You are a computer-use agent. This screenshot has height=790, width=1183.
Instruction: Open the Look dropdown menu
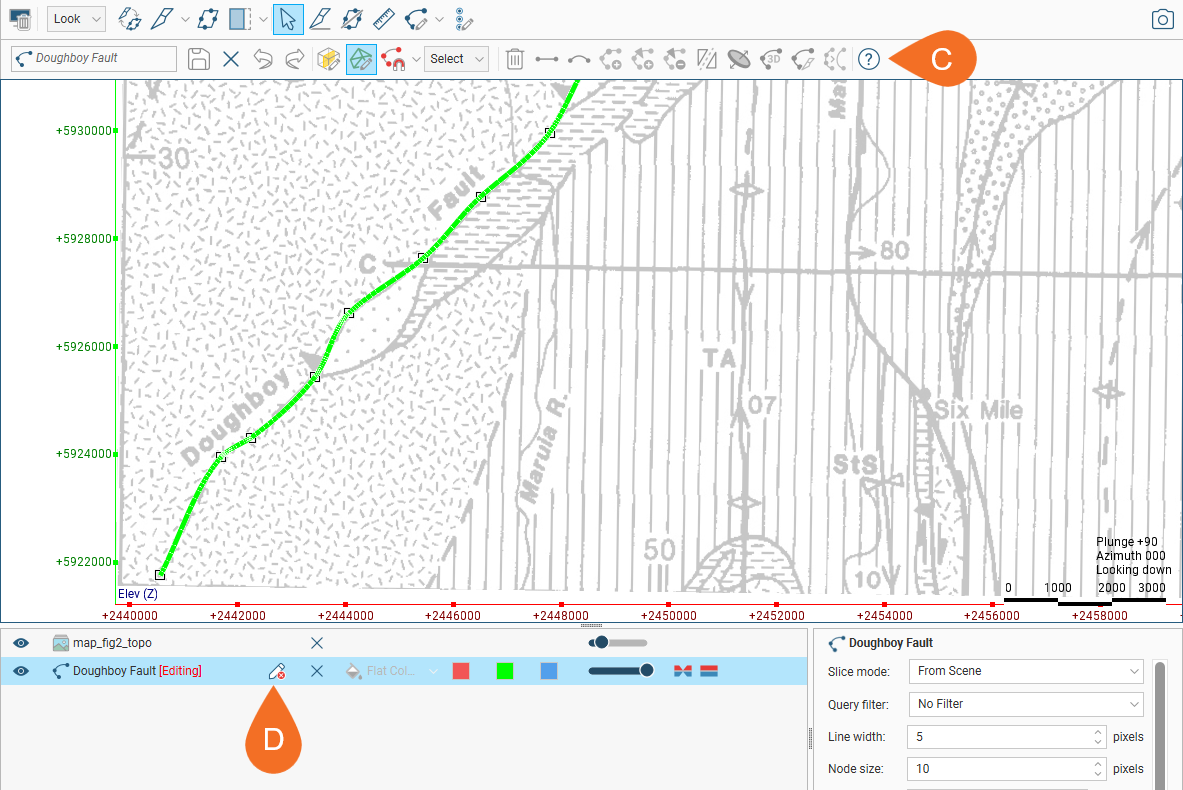point(77,19)
